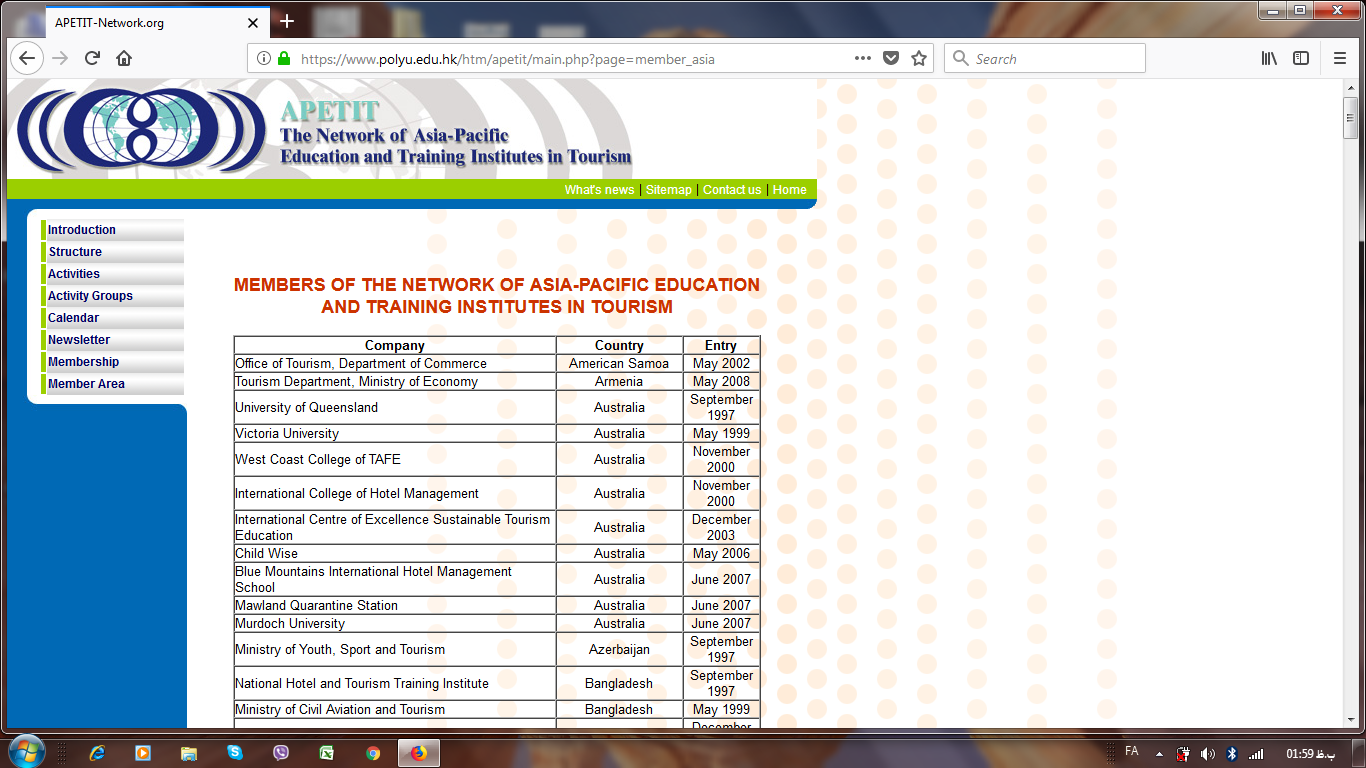Select the Firefox taskbar button
Screen dimensions: 1366x768
point(419,753)
